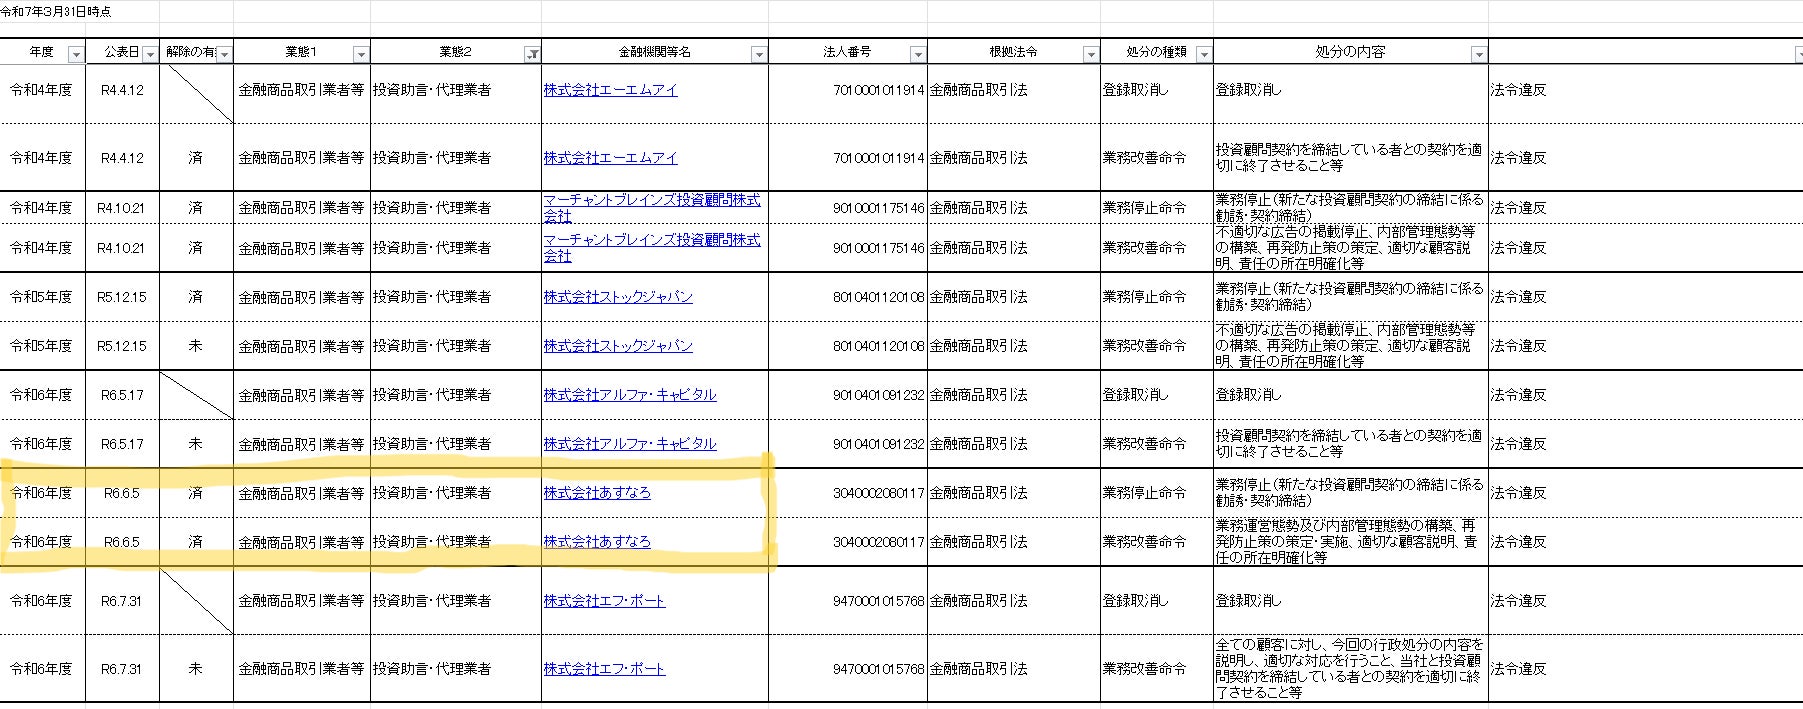The height and width of the screenshot is (709, 1803).
Task: Open the 解除の有無 column filter dropdown
Action: [224, 54]
